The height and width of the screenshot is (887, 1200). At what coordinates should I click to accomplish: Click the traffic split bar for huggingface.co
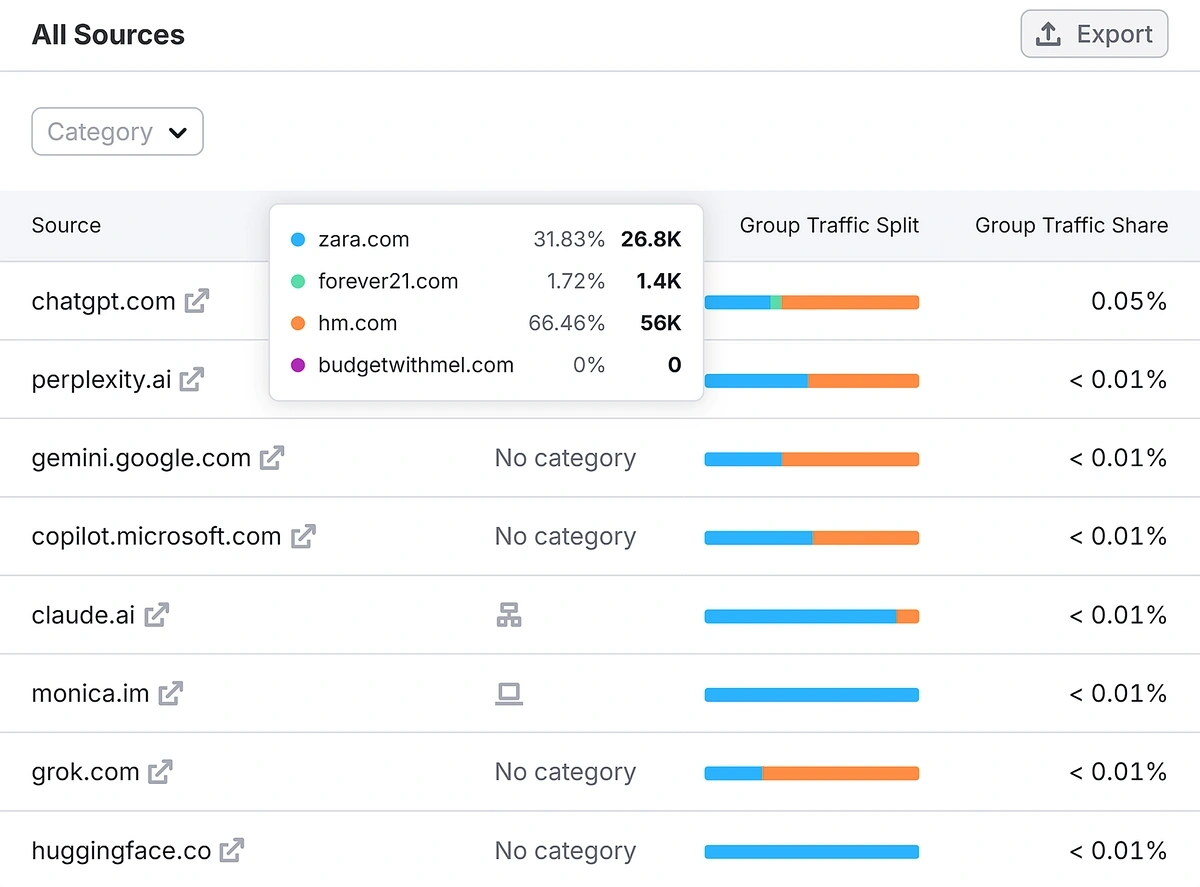pyautogui.click(x=812, y=852)
